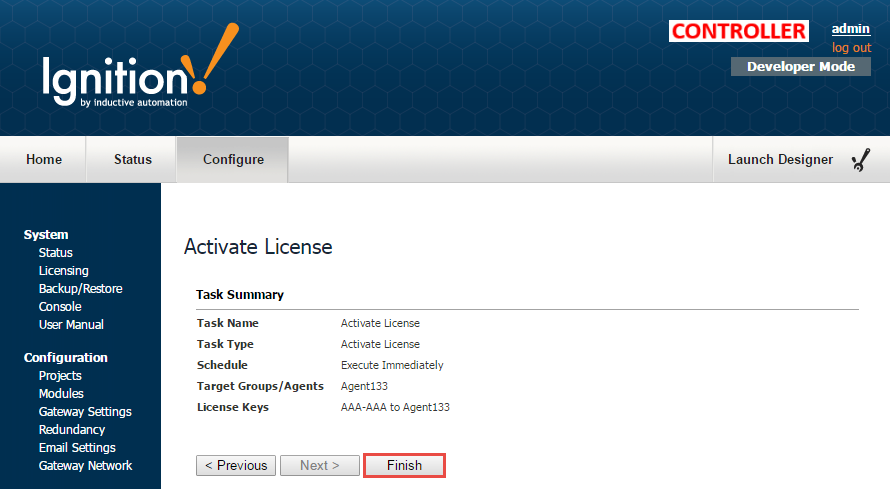The image size is (890, 489).
Task: Click the Configuration section header
Action: coord(66,357)
